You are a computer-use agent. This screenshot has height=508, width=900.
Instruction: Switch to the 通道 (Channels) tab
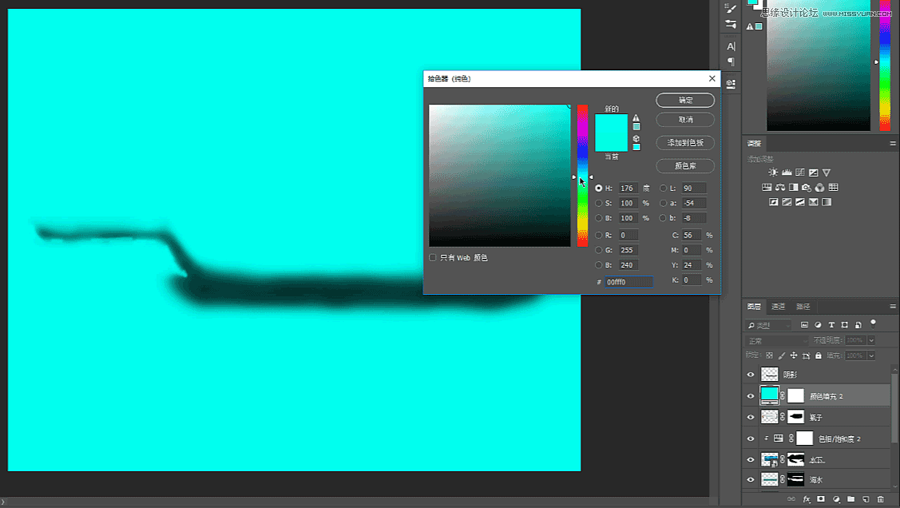point(778,307)
